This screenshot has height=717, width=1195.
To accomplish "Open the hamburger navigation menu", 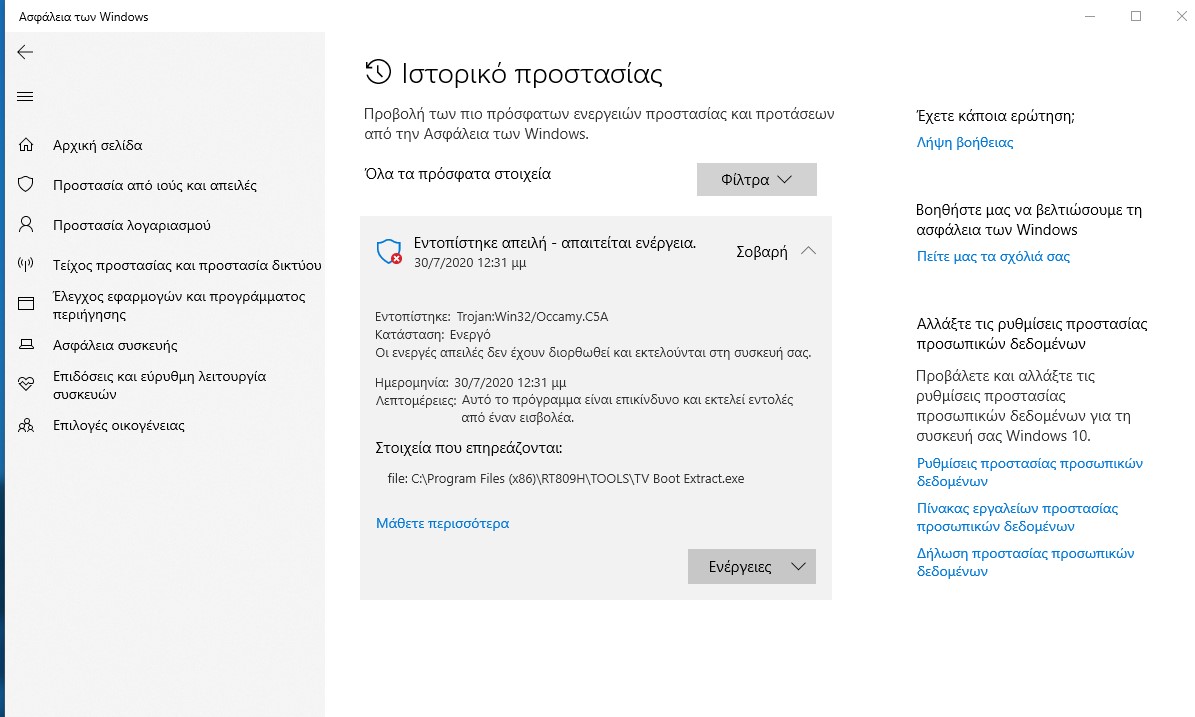I will coord(25,97).
